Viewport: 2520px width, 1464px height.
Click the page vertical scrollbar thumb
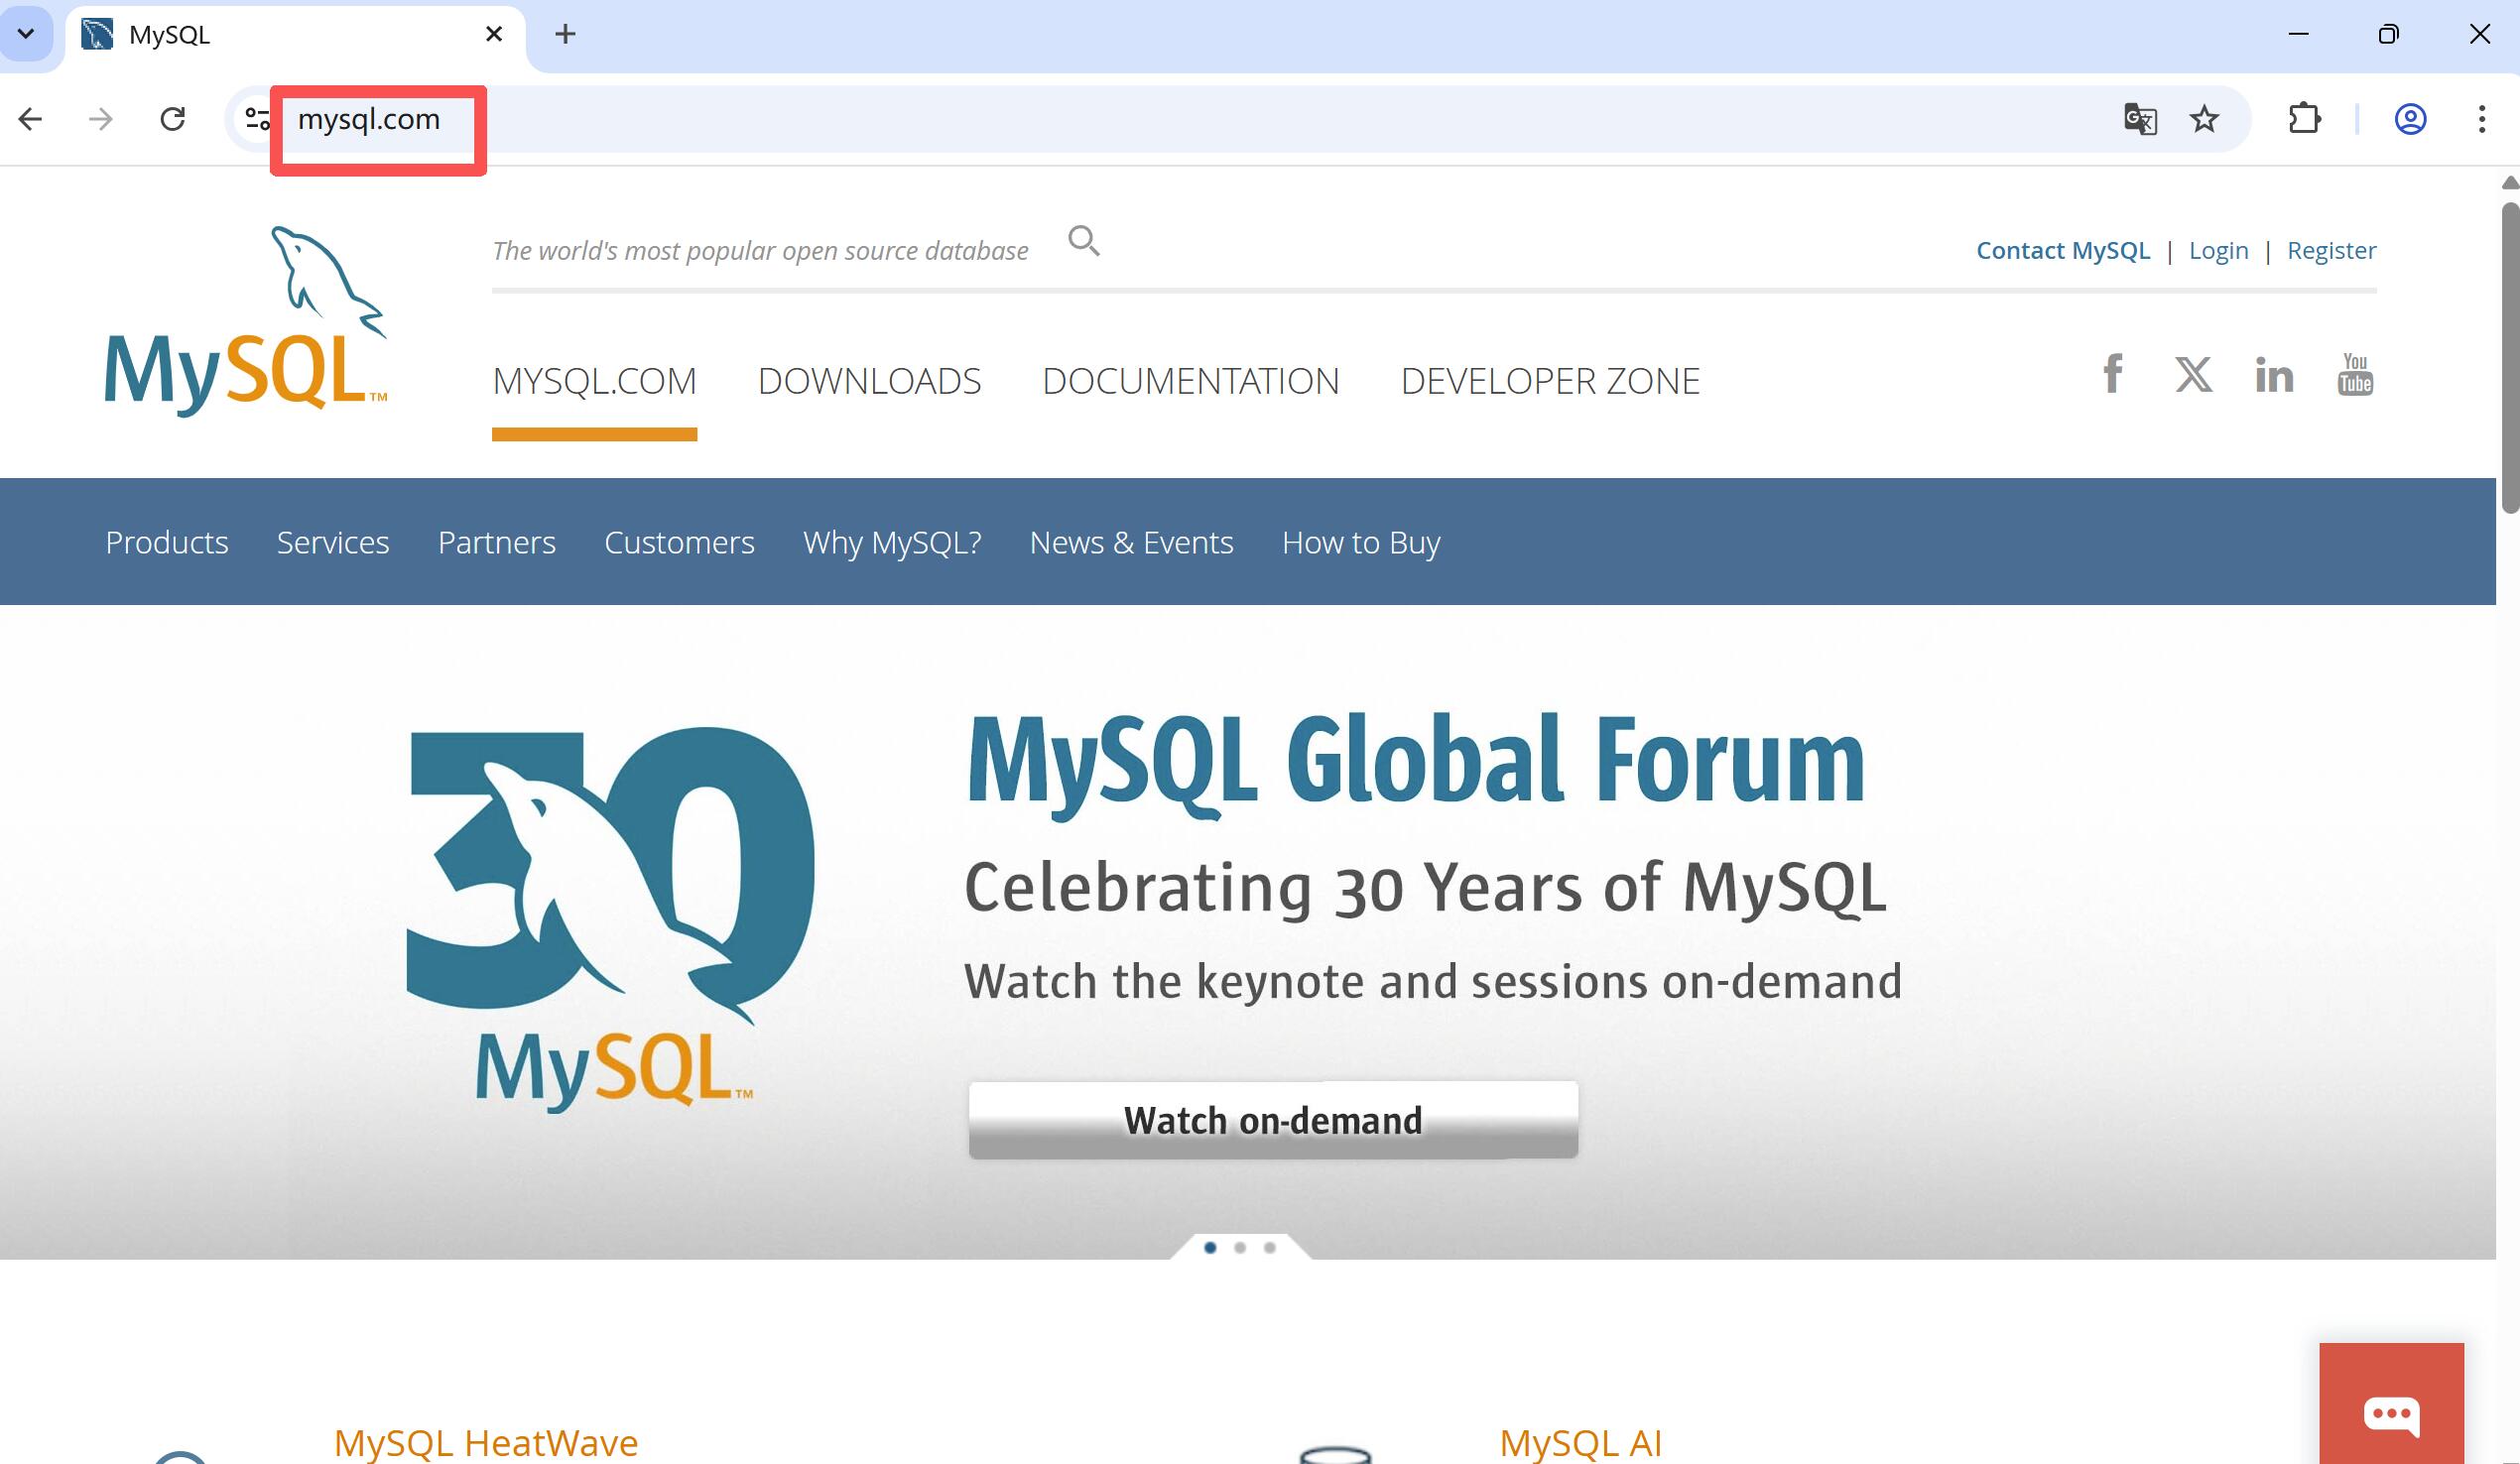[2510, 357]
